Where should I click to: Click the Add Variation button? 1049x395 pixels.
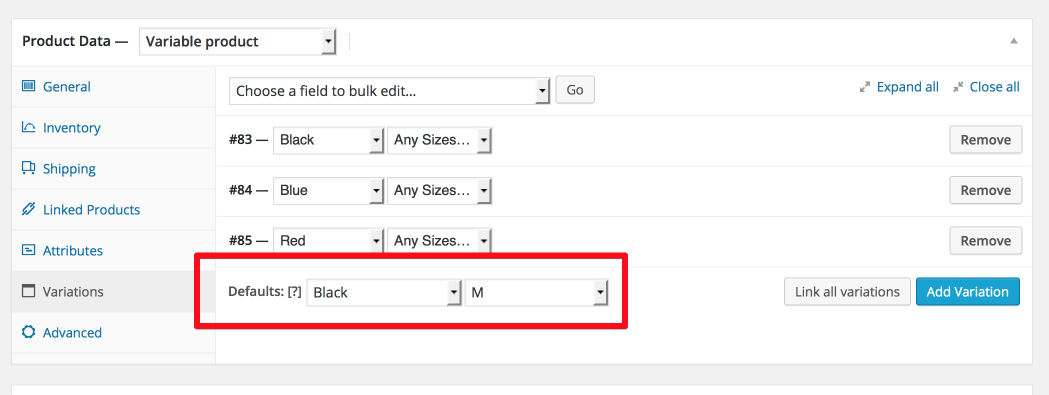pyautogui.click(x=967, y=292)
